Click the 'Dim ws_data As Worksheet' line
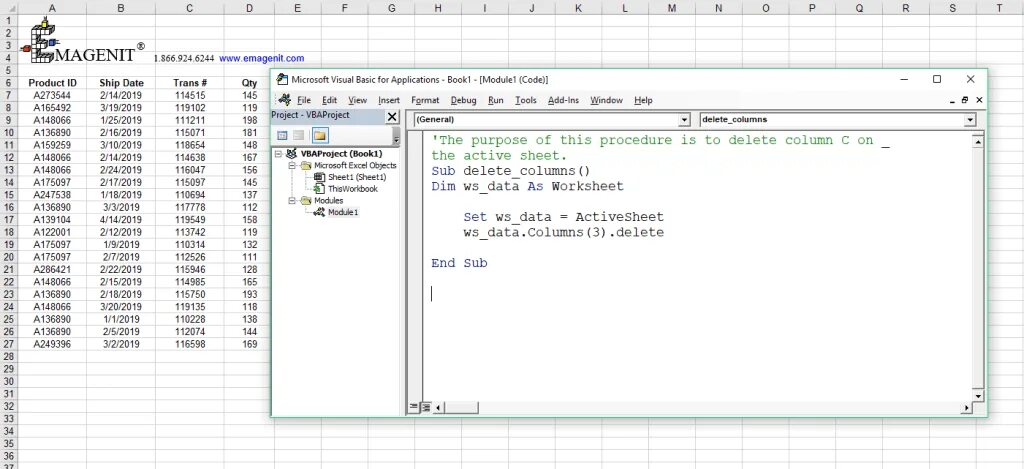 [527, 186]
